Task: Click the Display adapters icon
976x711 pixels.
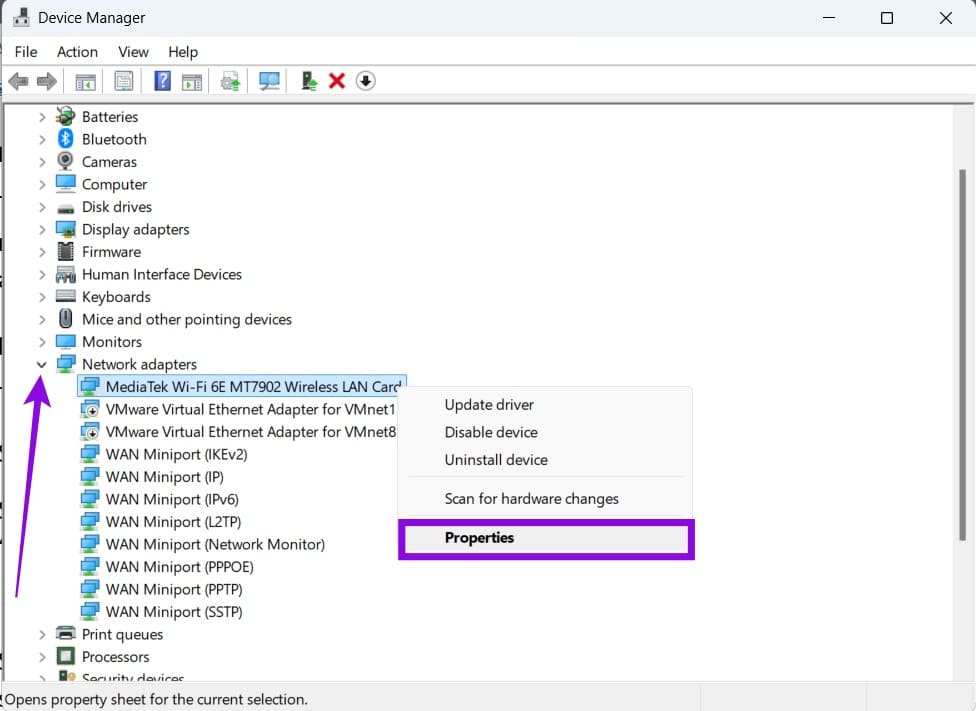Action: (x=65, y=229)
